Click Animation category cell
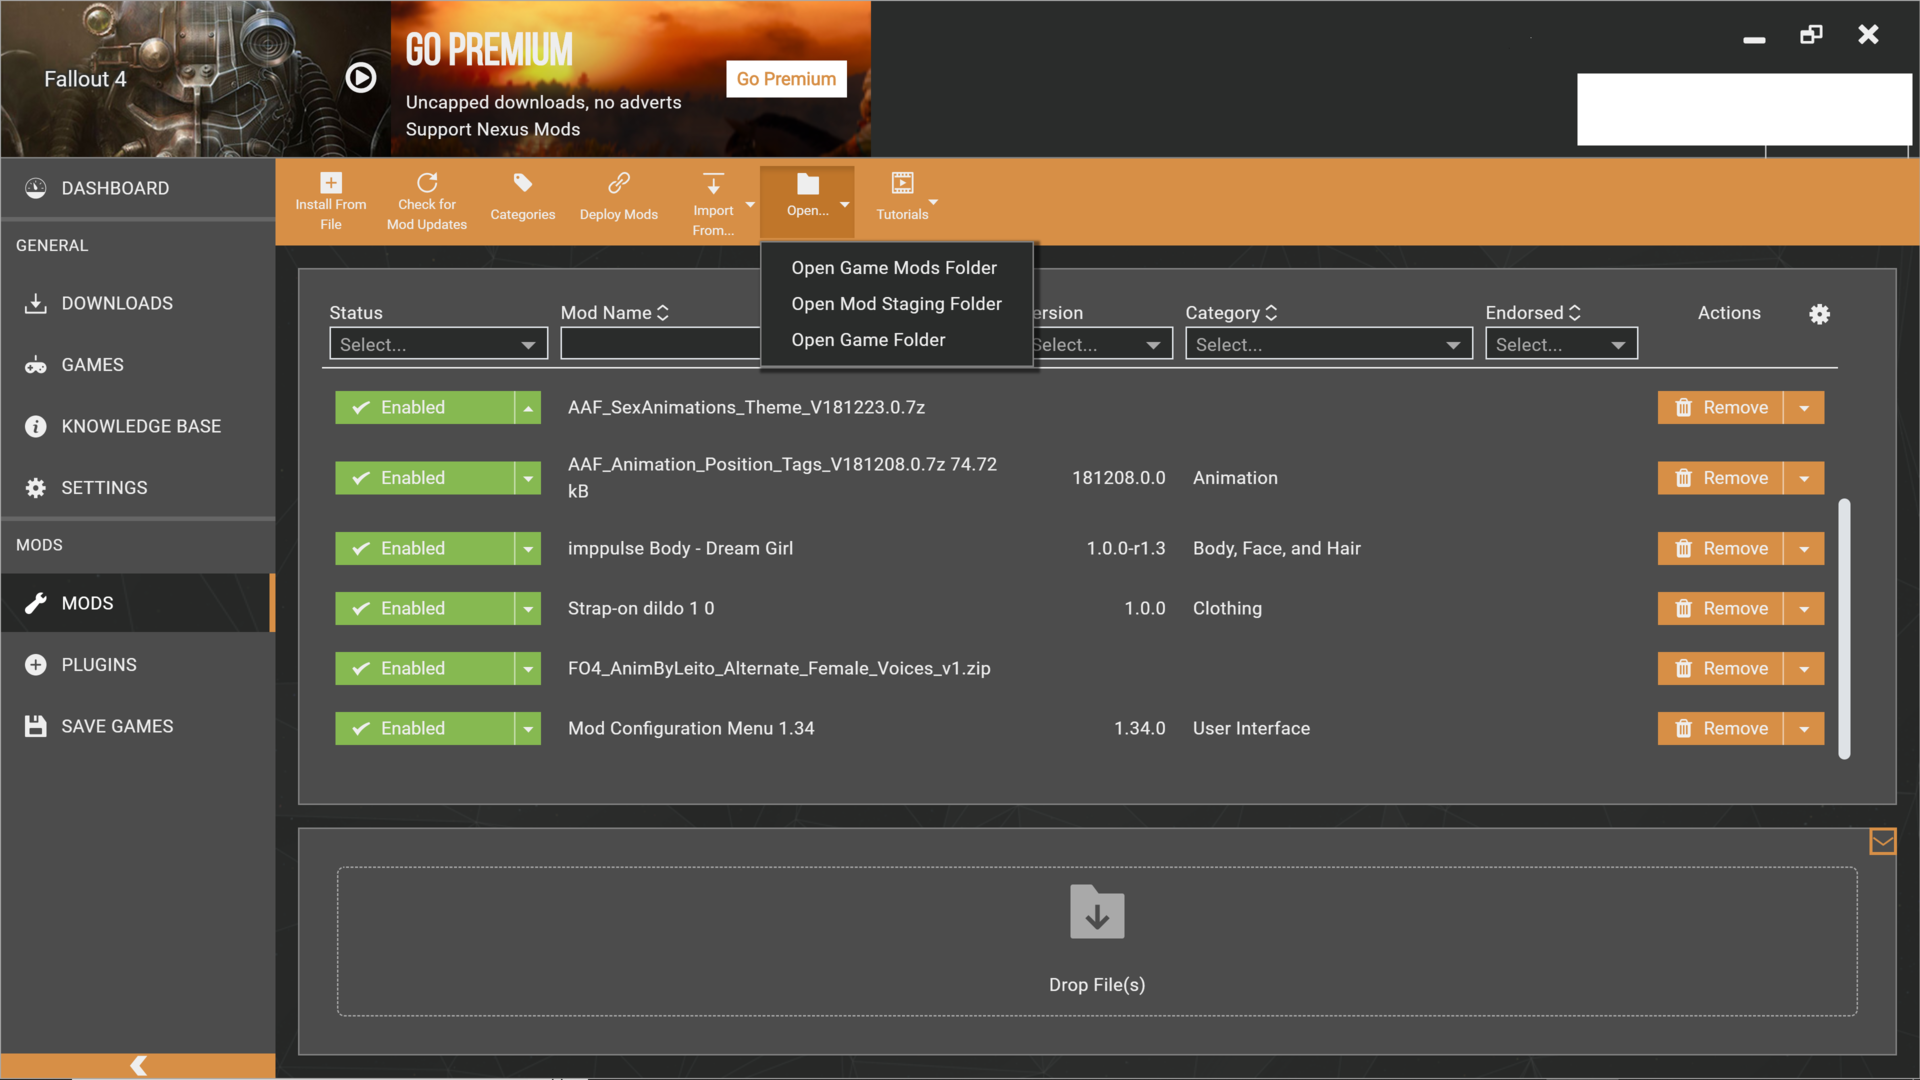The width and height of the screenshot is (1920, 1080). [x=1235, y=478]
